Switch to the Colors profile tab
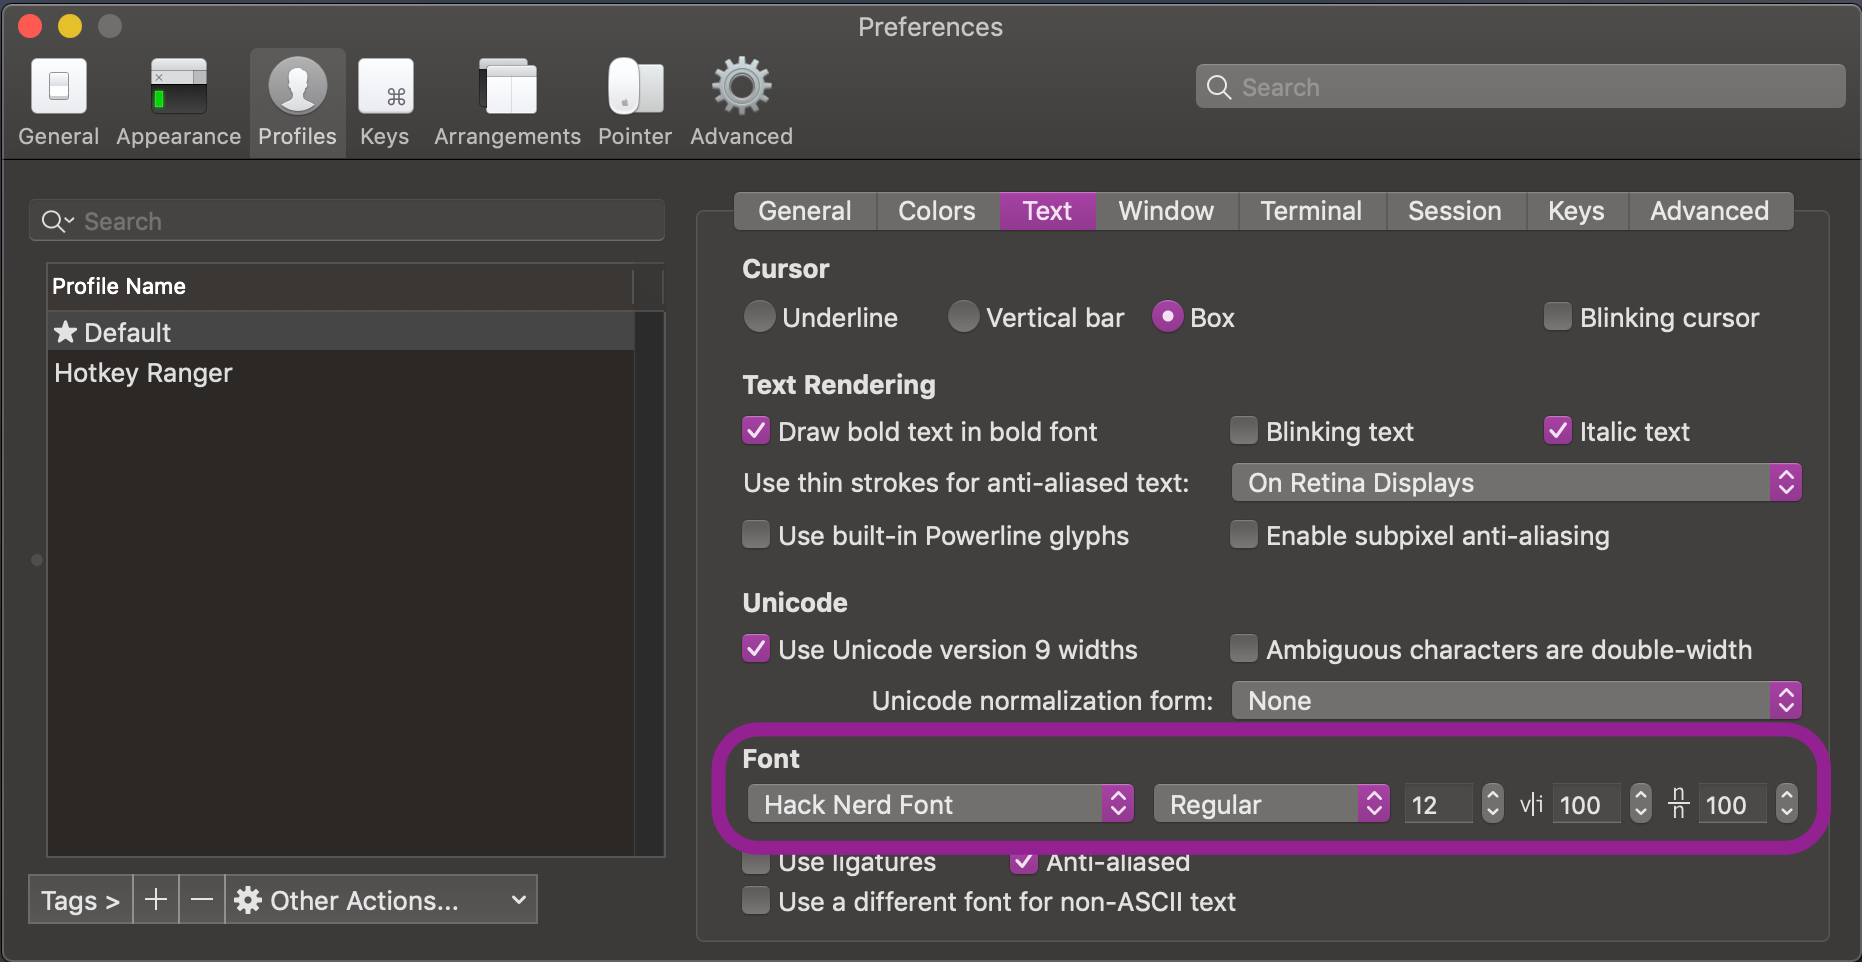 tap(937, 211)
